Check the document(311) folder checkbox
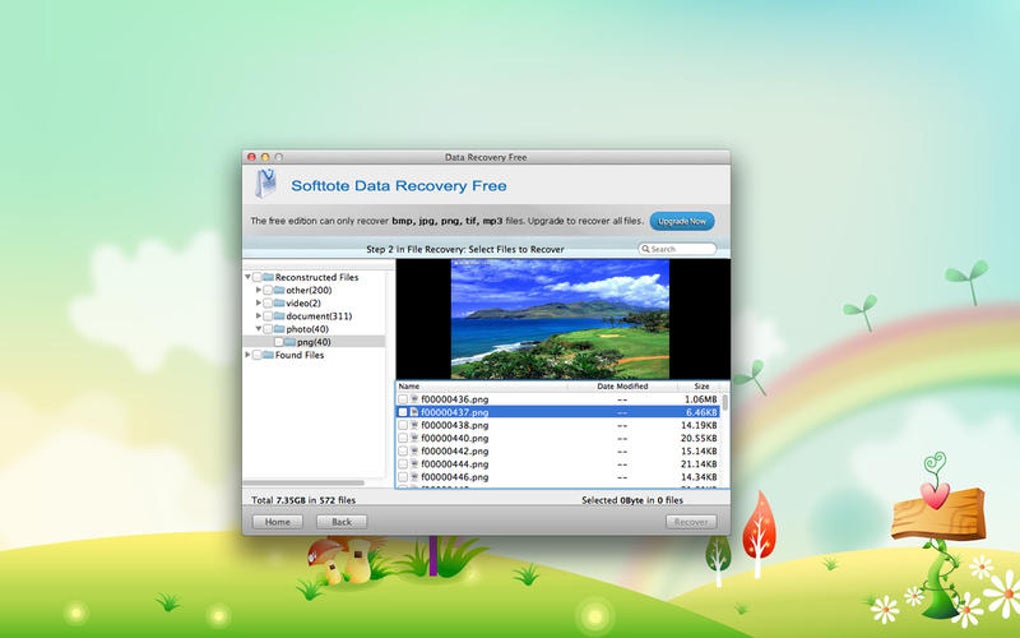The width and height of the screenshot is (1020, 638). pos(268,316)
